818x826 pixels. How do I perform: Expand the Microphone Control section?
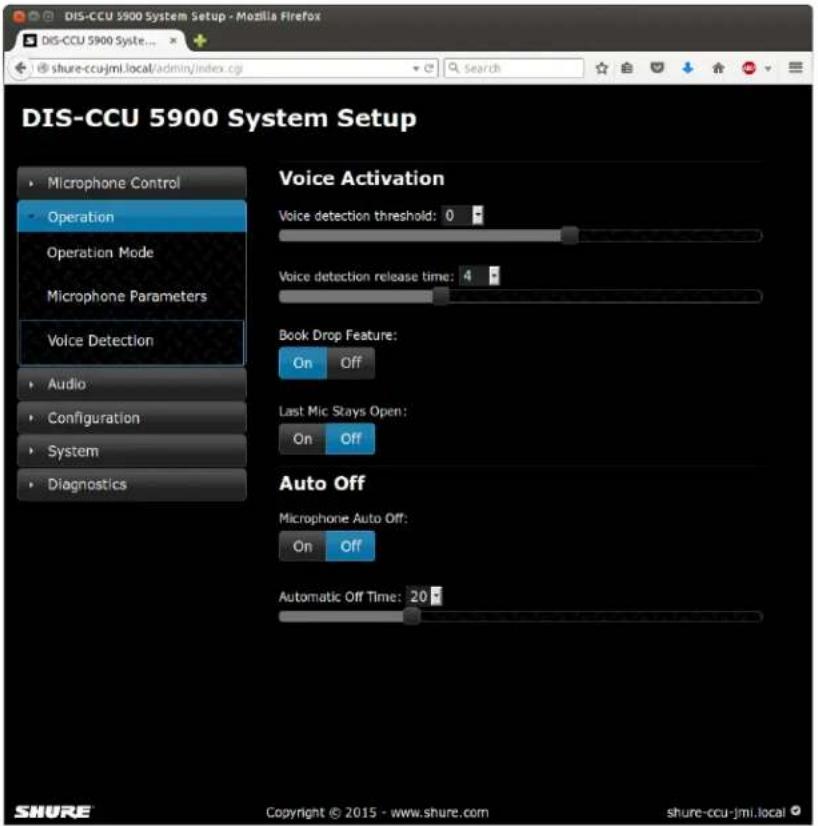pos(132,183)
